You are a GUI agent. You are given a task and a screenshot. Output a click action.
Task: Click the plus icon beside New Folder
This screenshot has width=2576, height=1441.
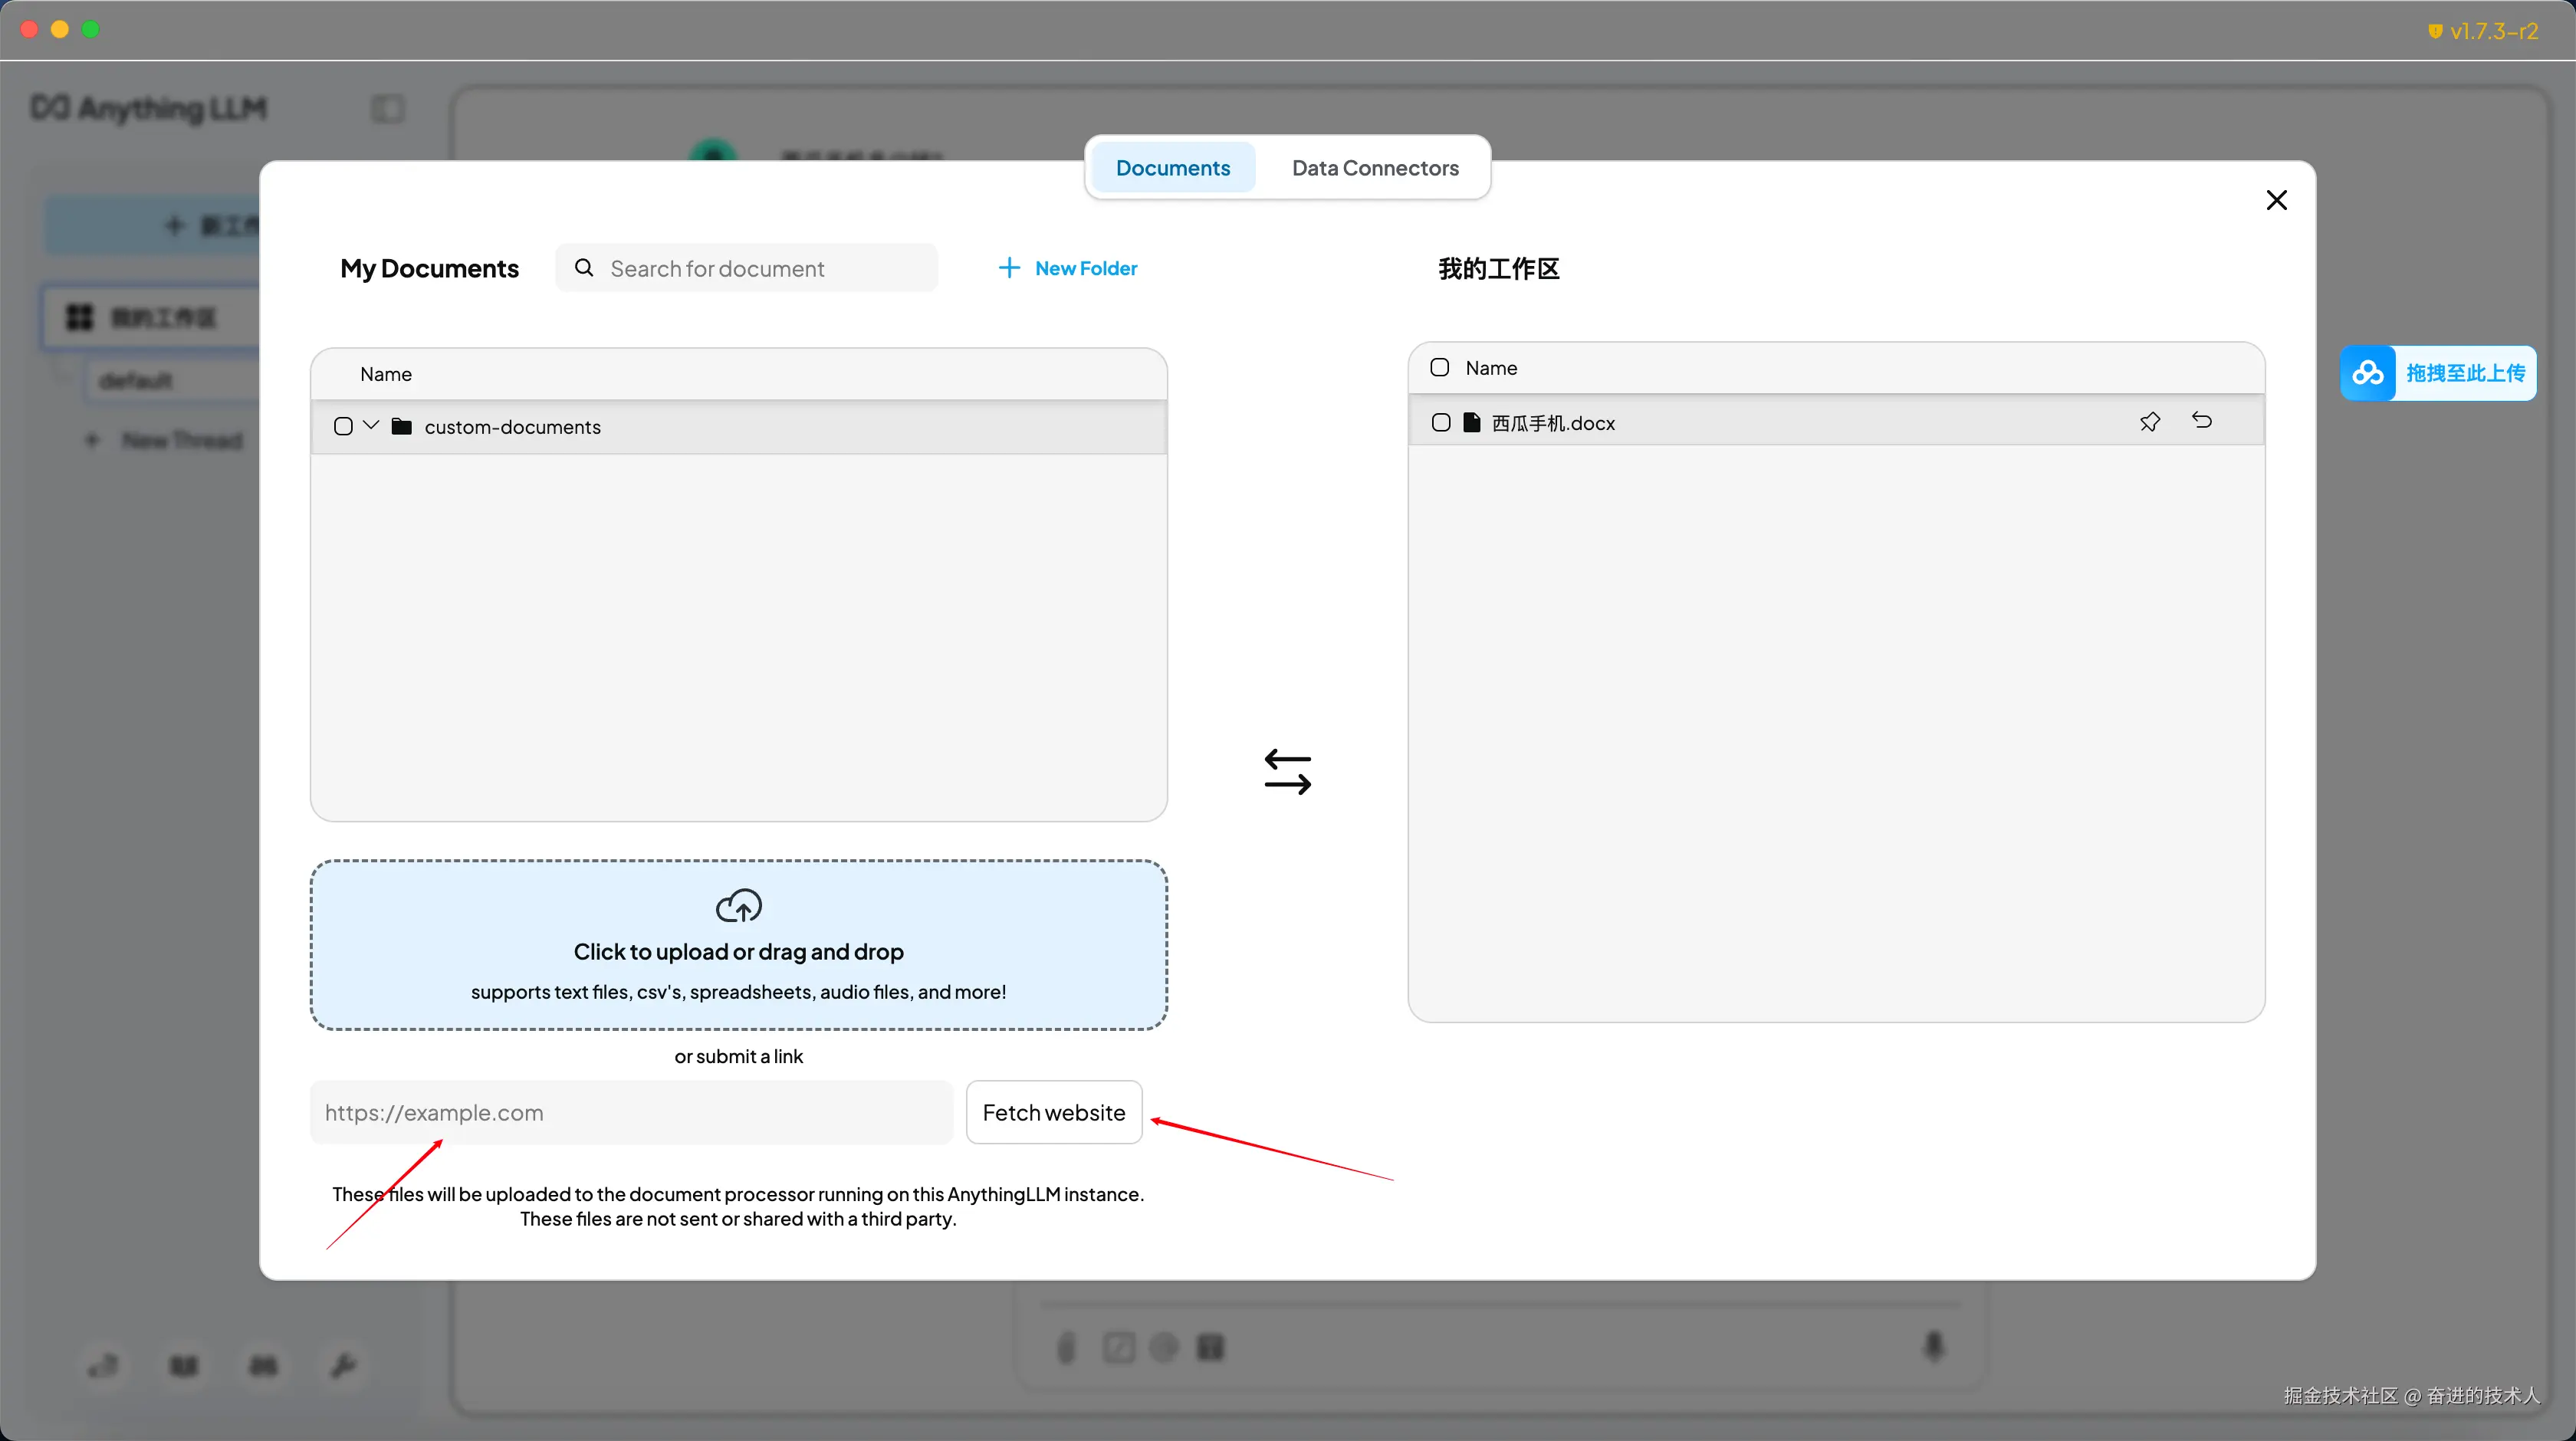[1009, 268]
